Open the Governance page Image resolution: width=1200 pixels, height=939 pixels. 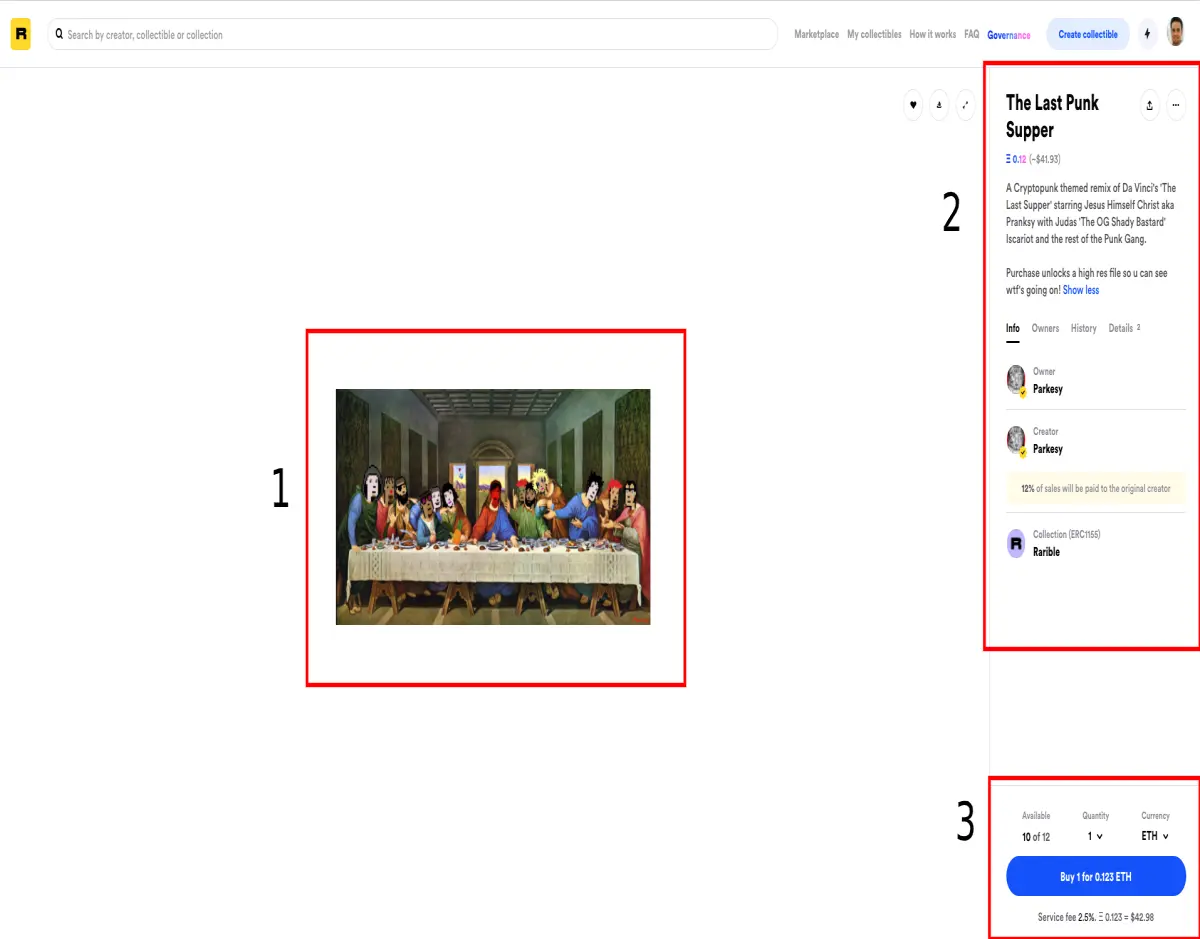[1009, 35]
